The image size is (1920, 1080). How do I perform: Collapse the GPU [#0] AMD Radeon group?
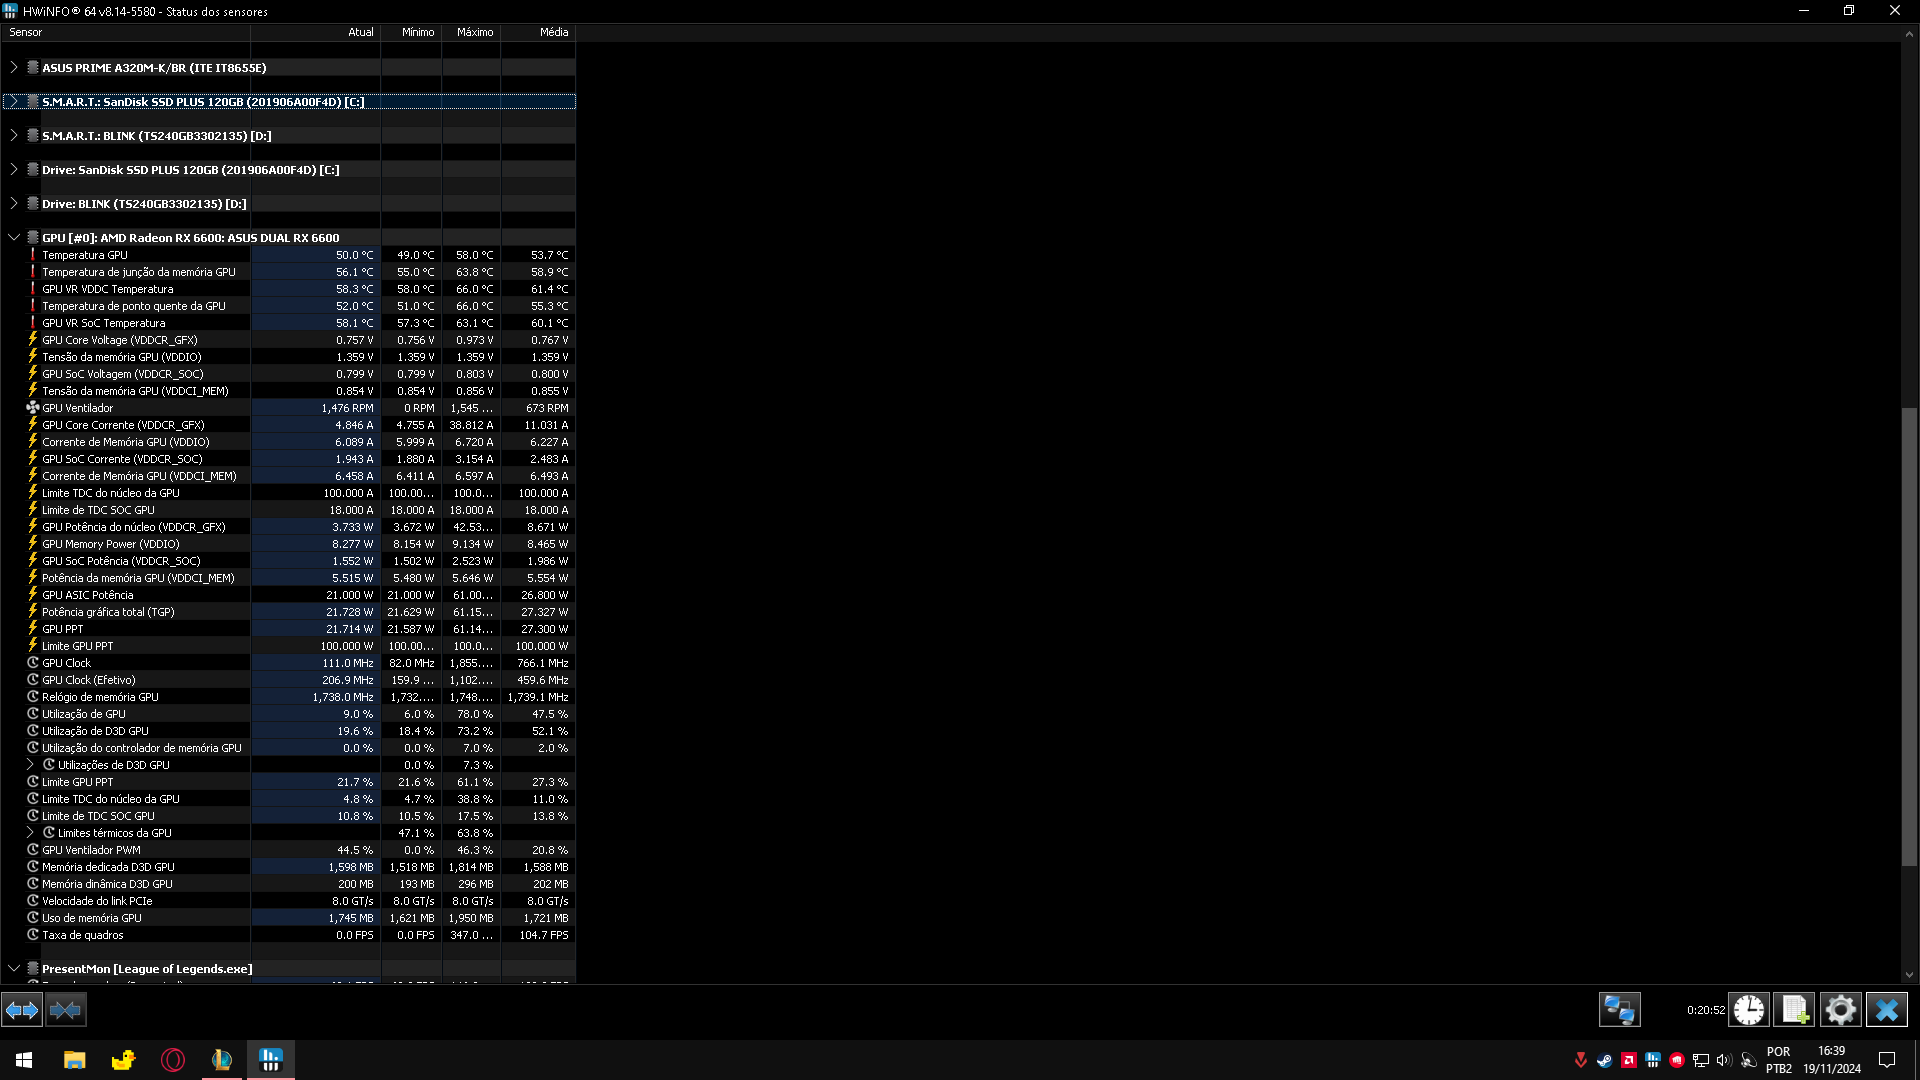pos(14,238)
